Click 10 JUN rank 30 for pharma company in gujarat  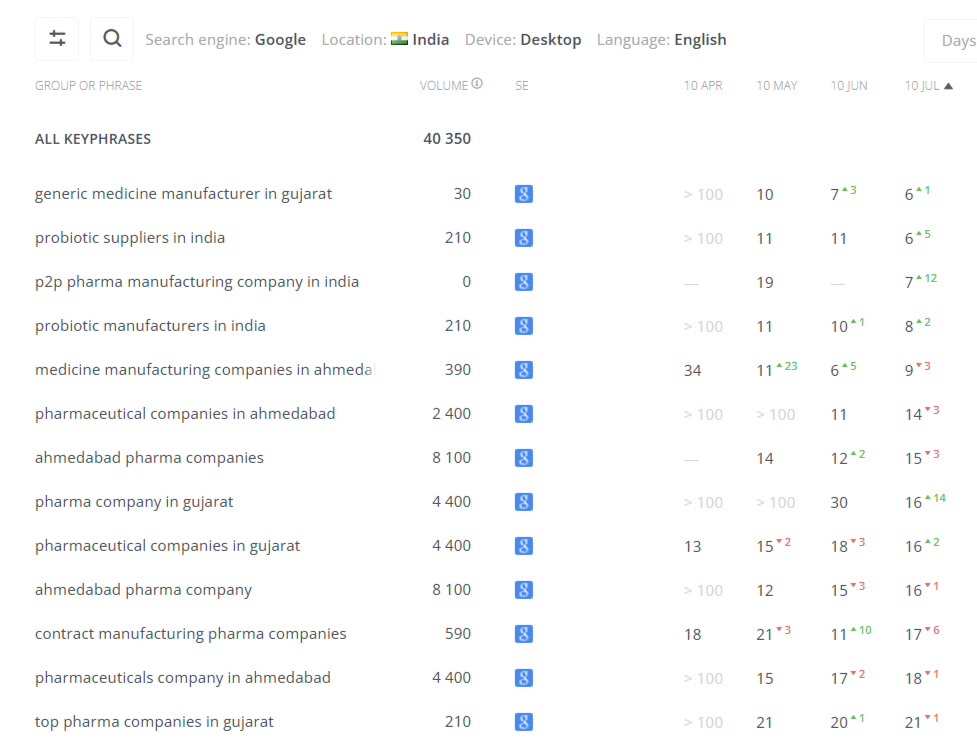839,502
